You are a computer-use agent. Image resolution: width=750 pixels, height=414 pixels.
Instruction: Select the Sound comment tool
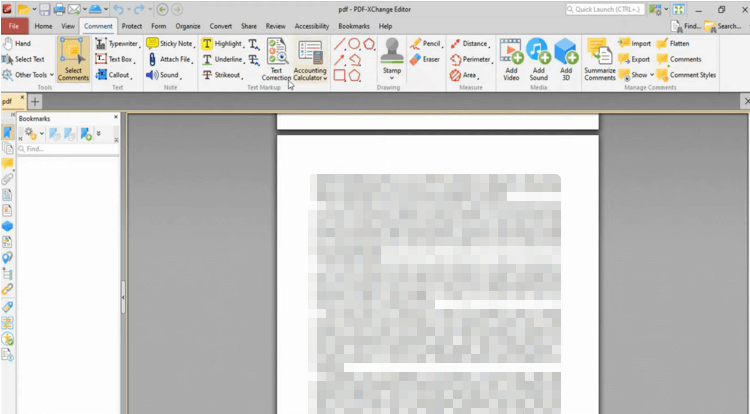(x=164, y=75)
